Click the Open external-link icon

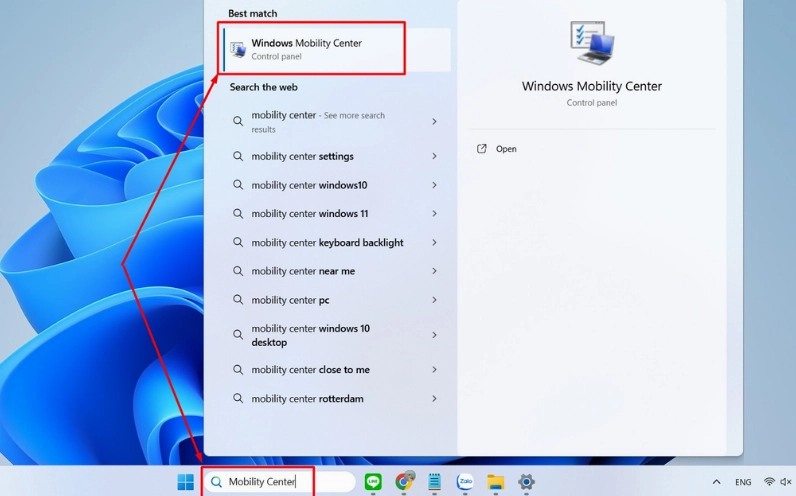pos(481,149)
